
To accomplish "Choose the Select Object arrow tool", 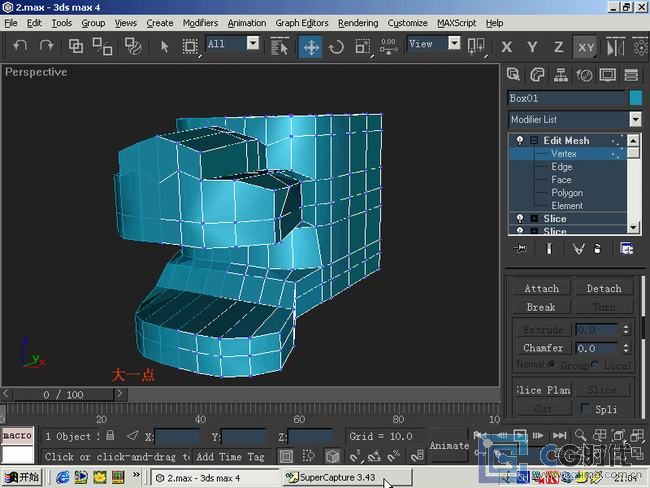I will point(164,46).
